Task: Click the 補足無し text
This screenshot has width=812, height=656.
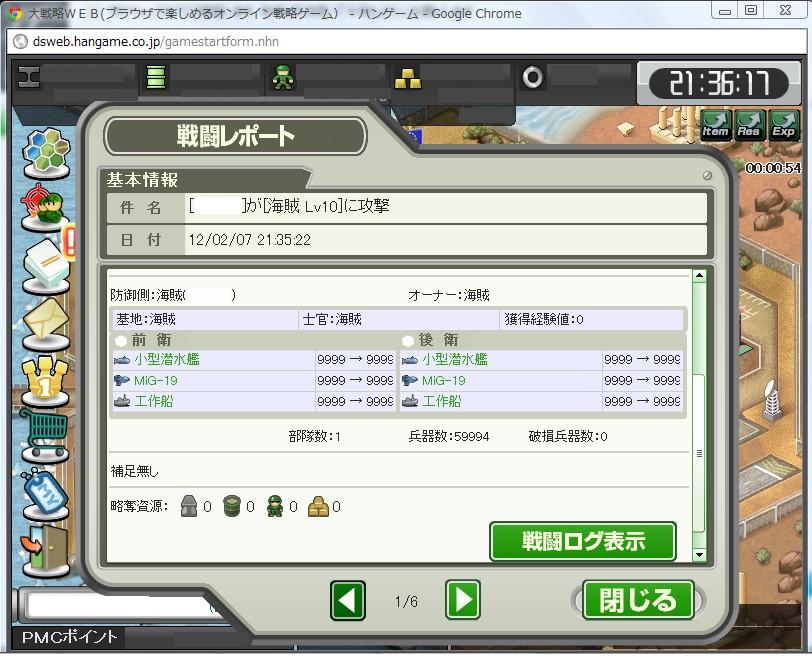Action: coord(135,471)
